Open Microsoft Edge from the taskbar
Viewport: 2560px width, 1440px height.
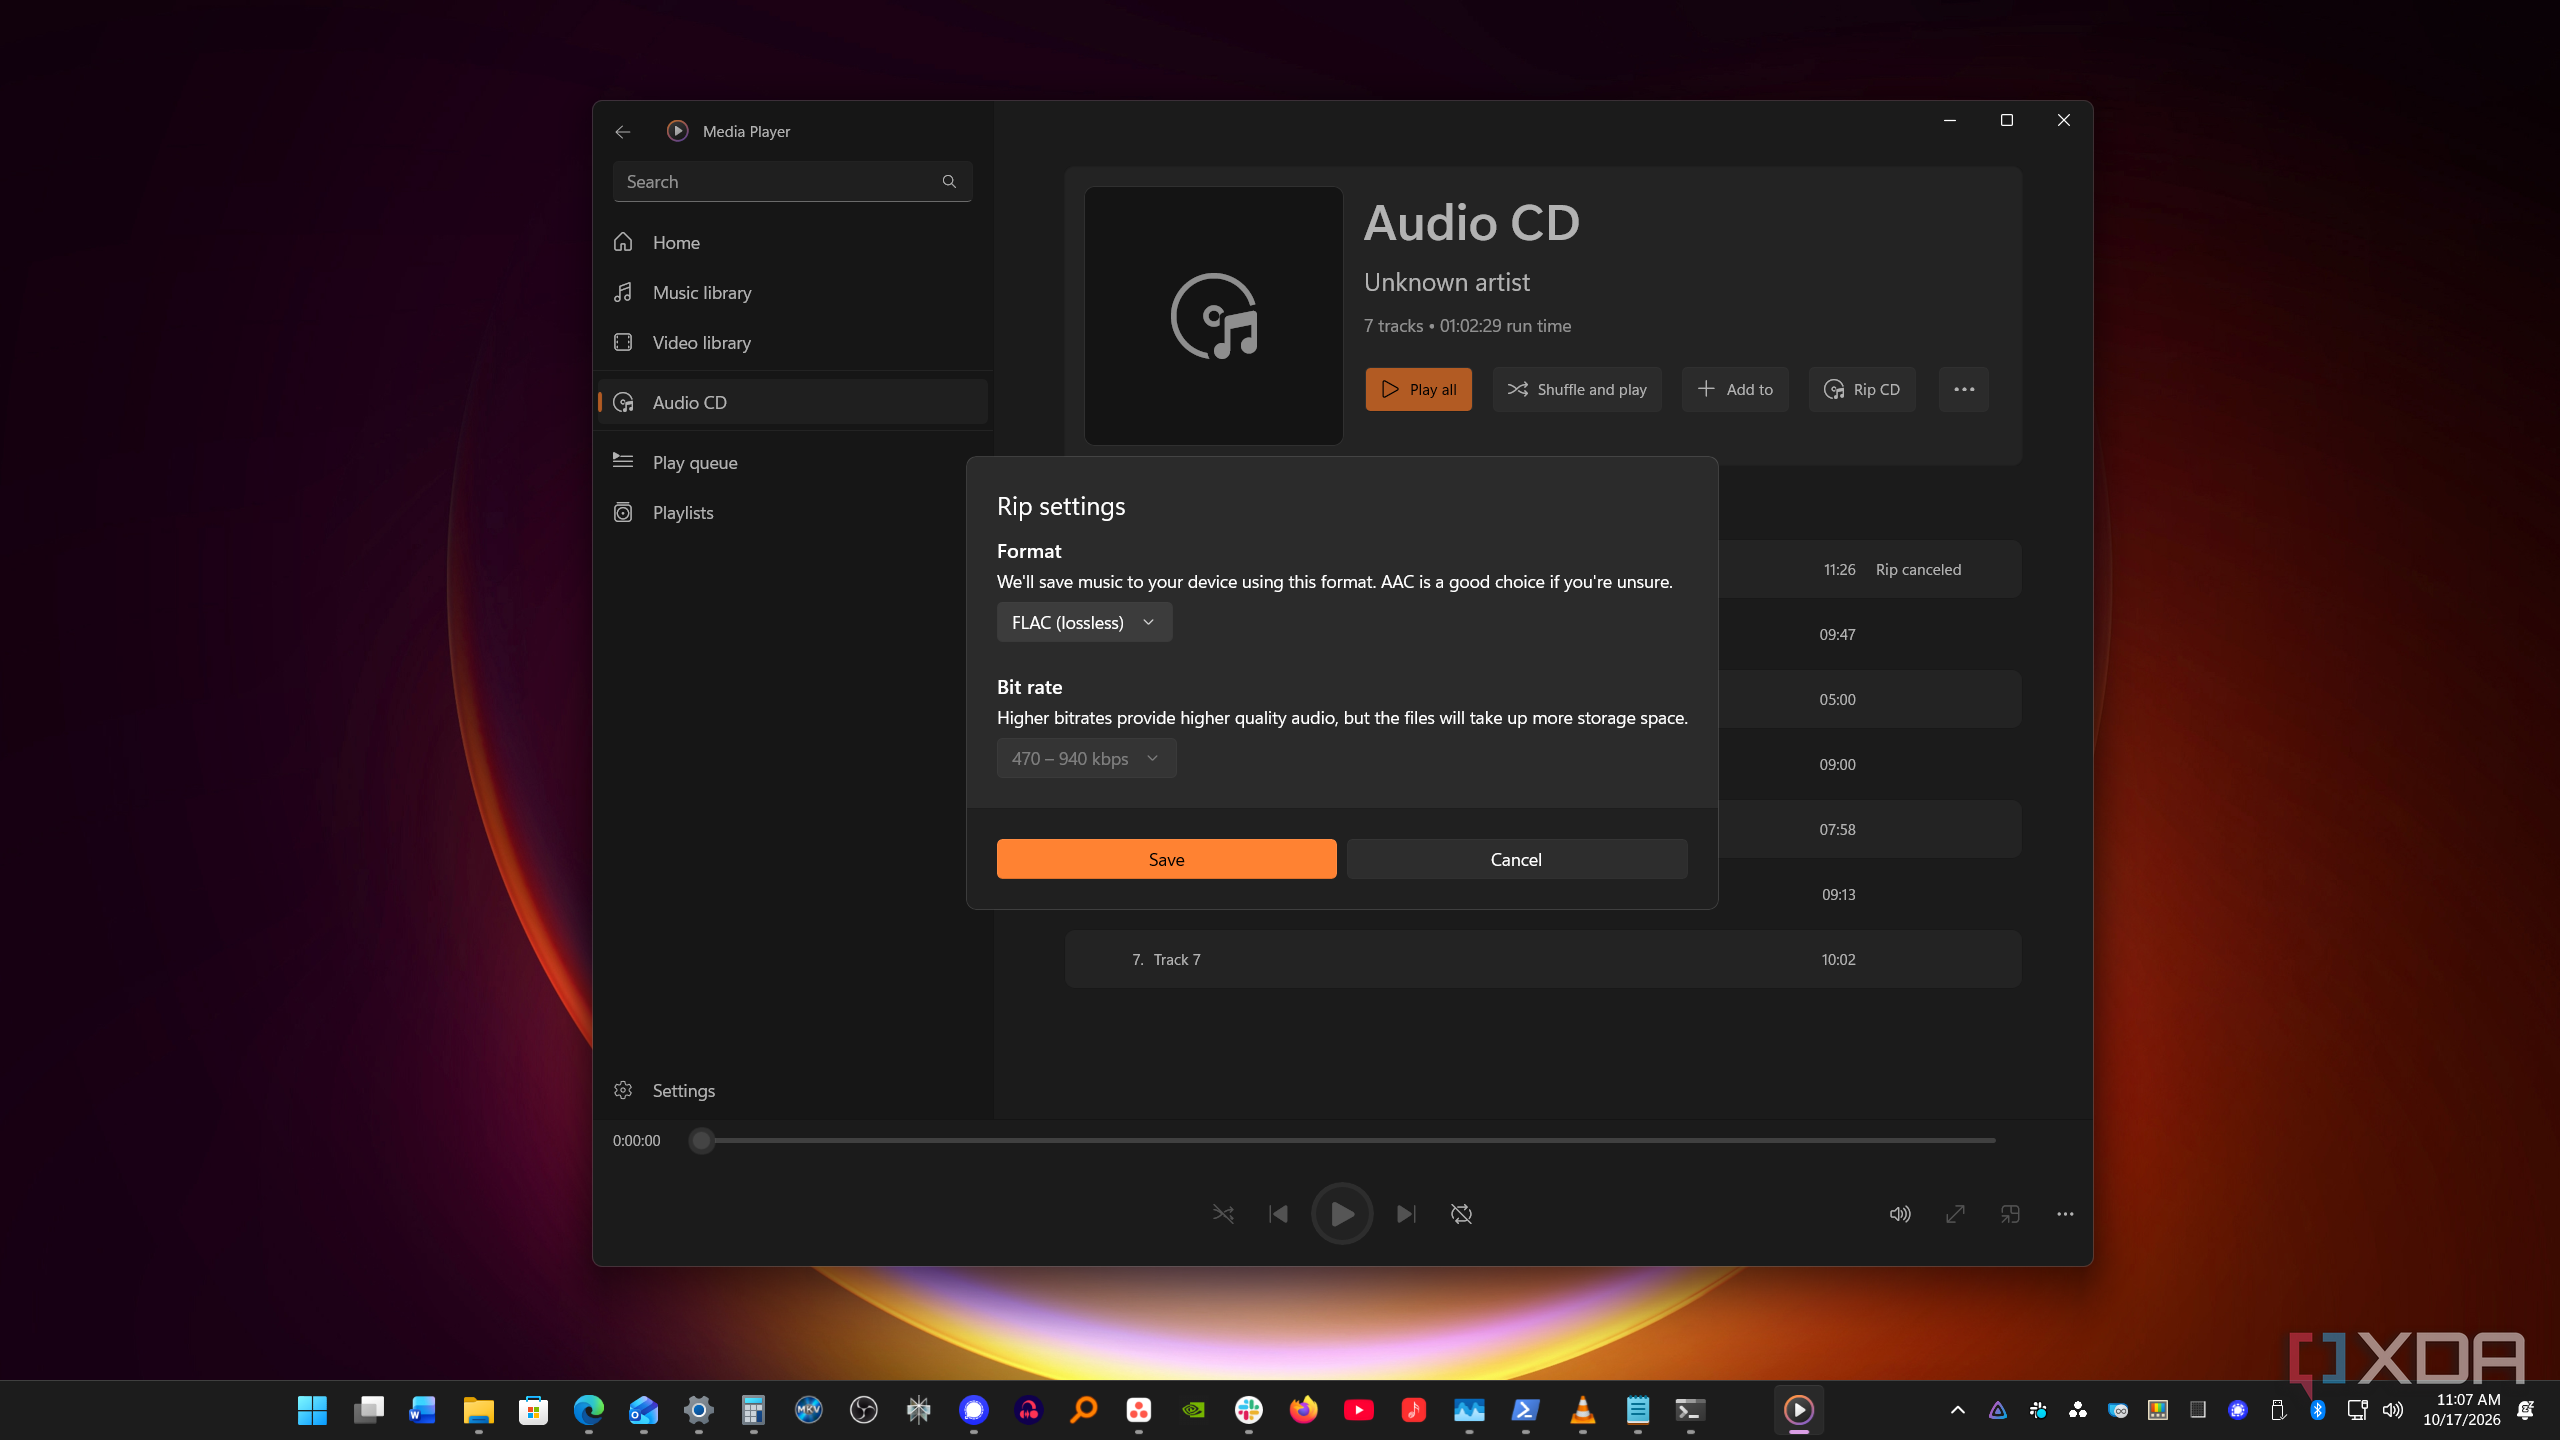(588, 1410)
